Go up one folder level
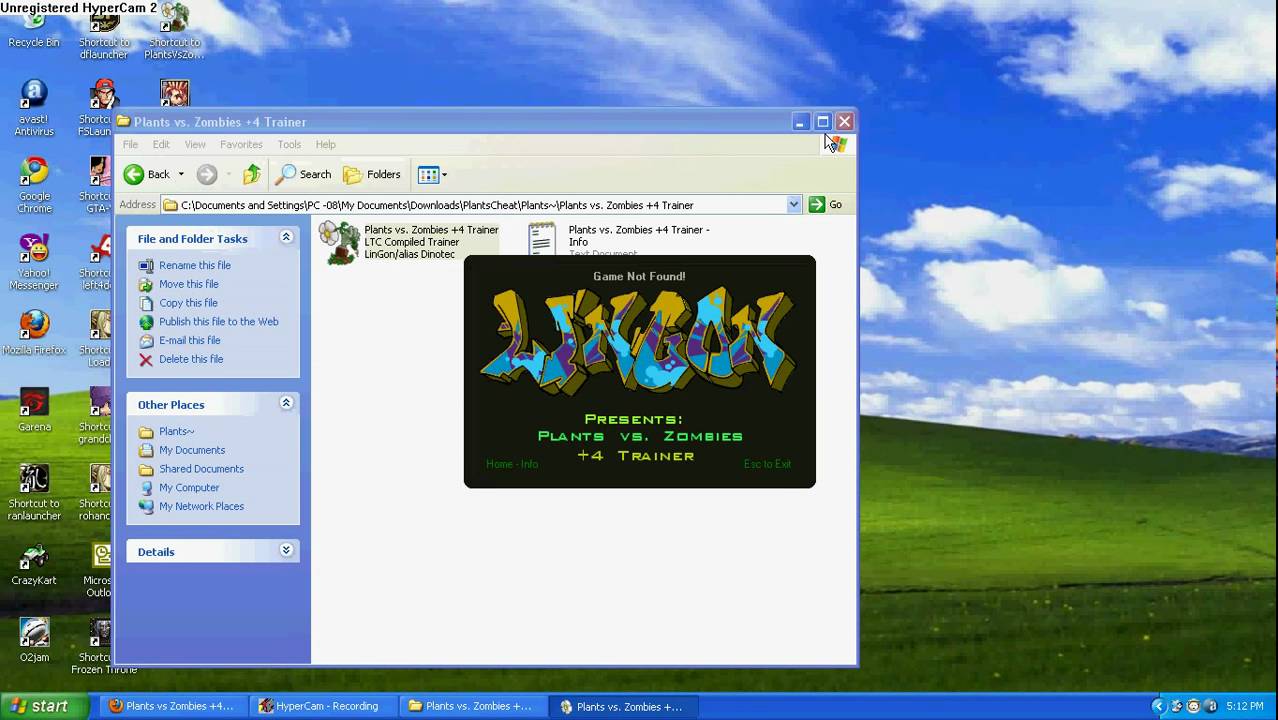Viewport: 1278px width, 720px height. (252, 174)
